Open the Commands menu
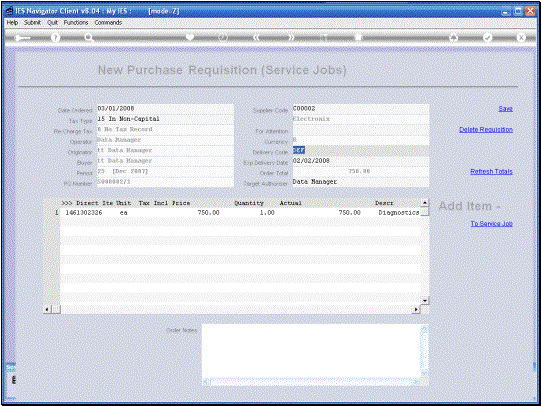Image resolution: width=541 pixels, height=406 pixels. 108,22
